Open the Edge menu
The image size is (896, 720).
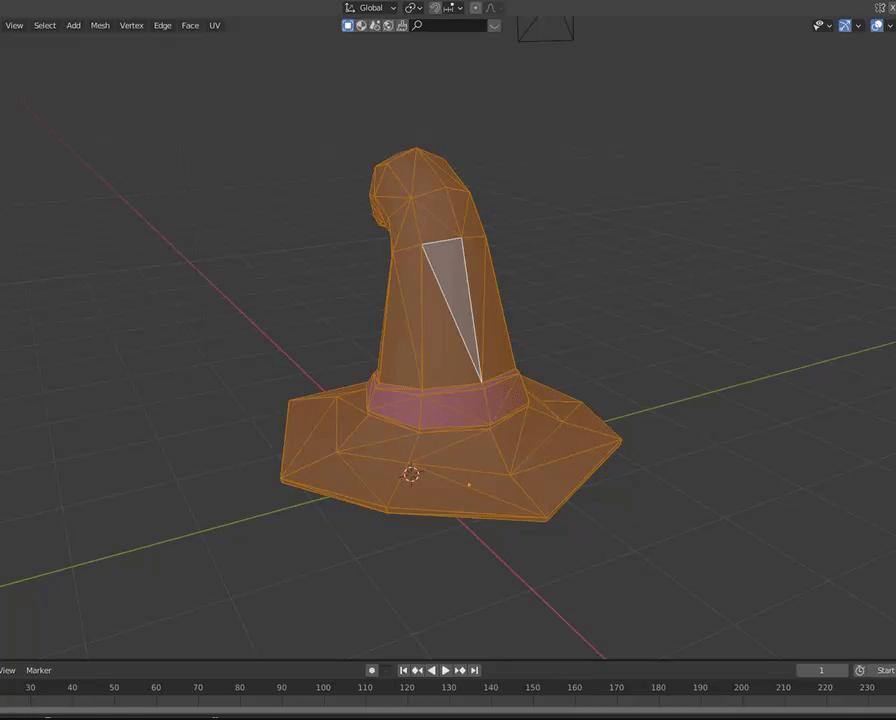pyautogui.click(x=162, y=26)
